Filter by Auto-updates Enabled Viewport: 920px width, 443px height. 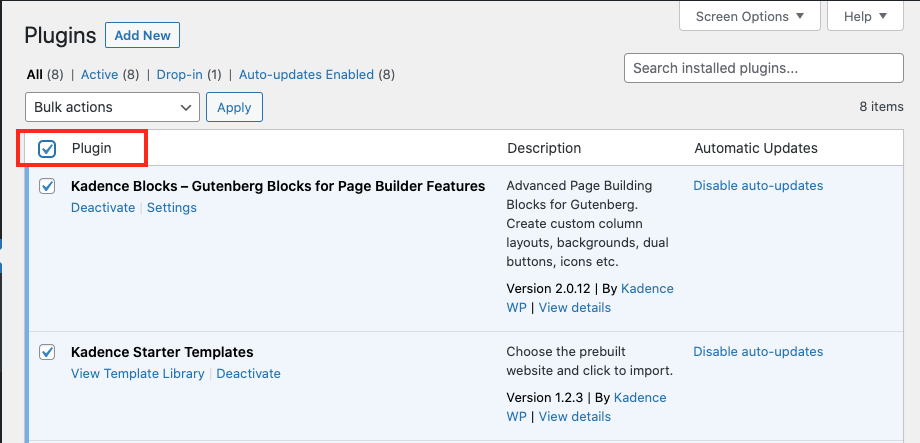coord(306,75)
